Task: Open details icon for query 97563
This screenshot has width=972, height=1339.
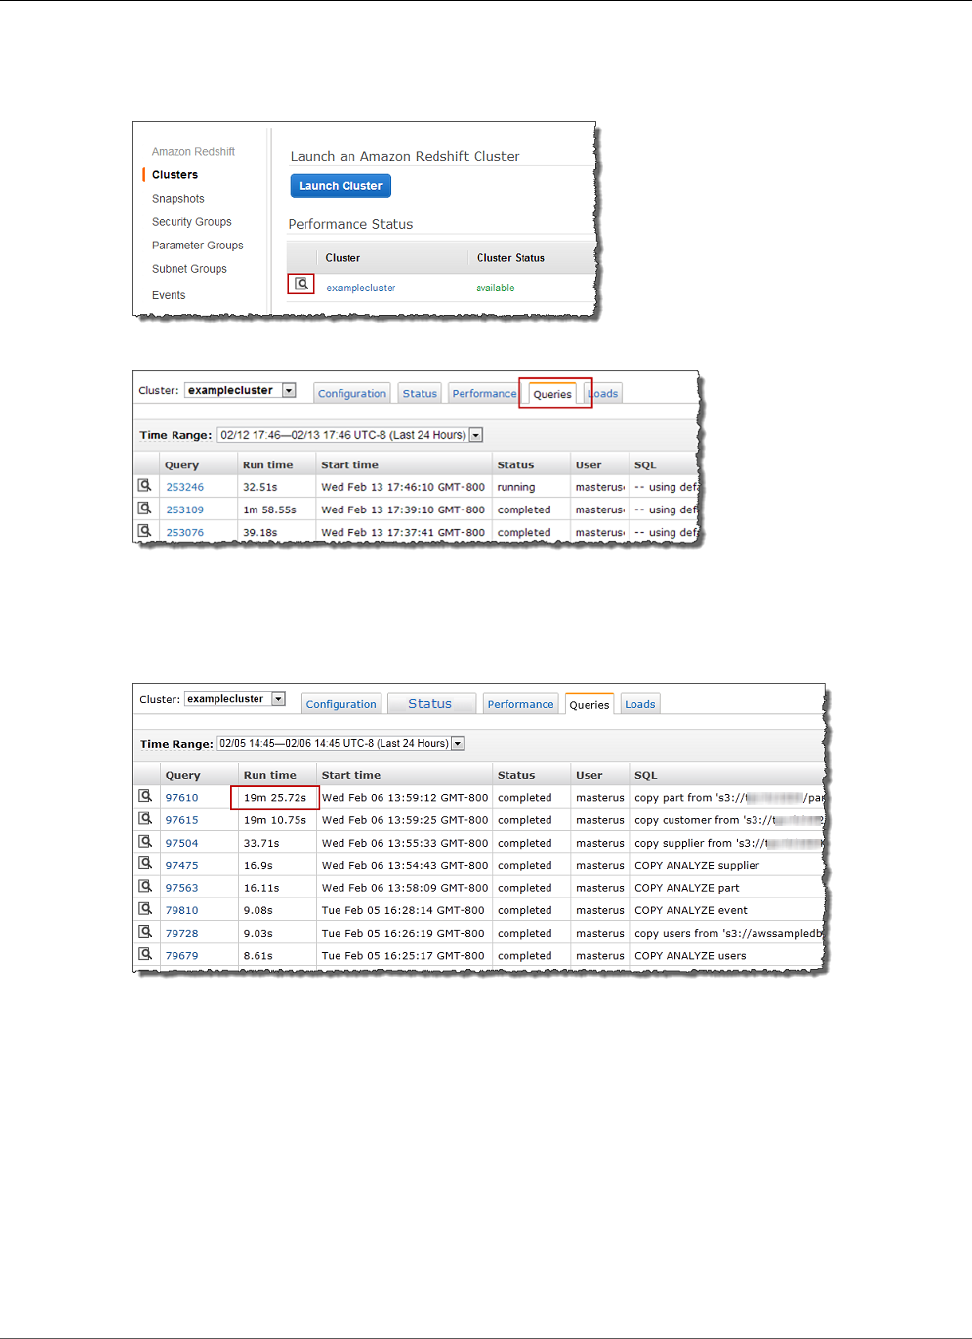Action: (x=145, y=886)
